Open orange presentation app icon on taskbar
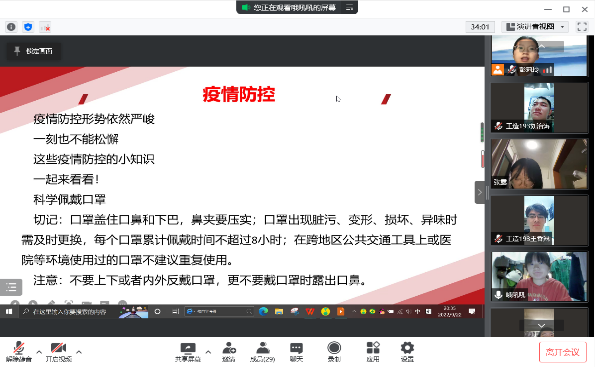Image resolution: width=595 pixels, height=367 pixels. (341, 312)
